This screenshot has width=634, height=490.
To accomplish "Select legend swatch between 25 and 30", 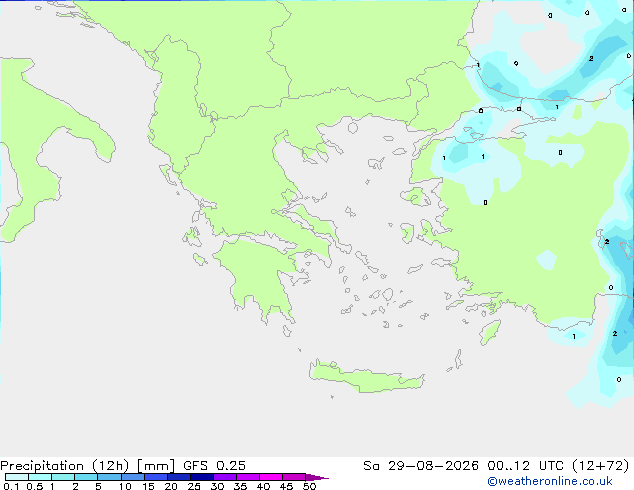I will click(202, 477).
